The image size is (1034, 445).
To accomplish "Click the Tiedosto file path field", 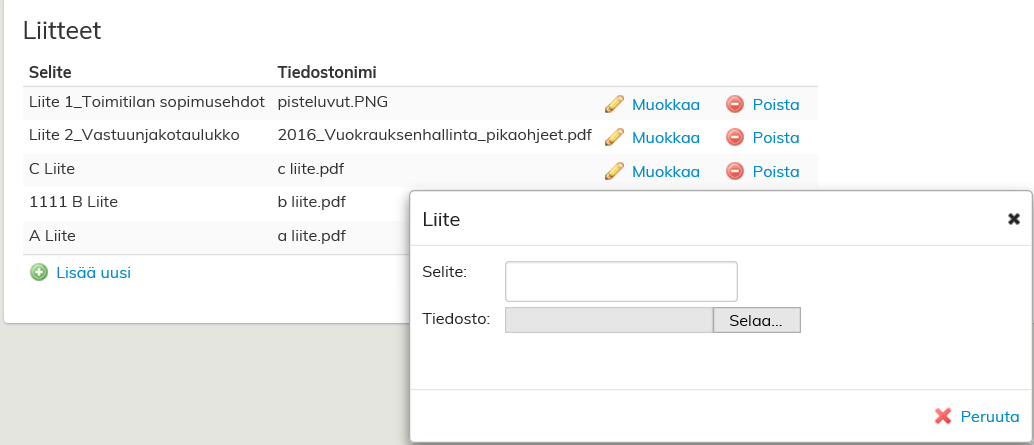I will coord(609,320).
